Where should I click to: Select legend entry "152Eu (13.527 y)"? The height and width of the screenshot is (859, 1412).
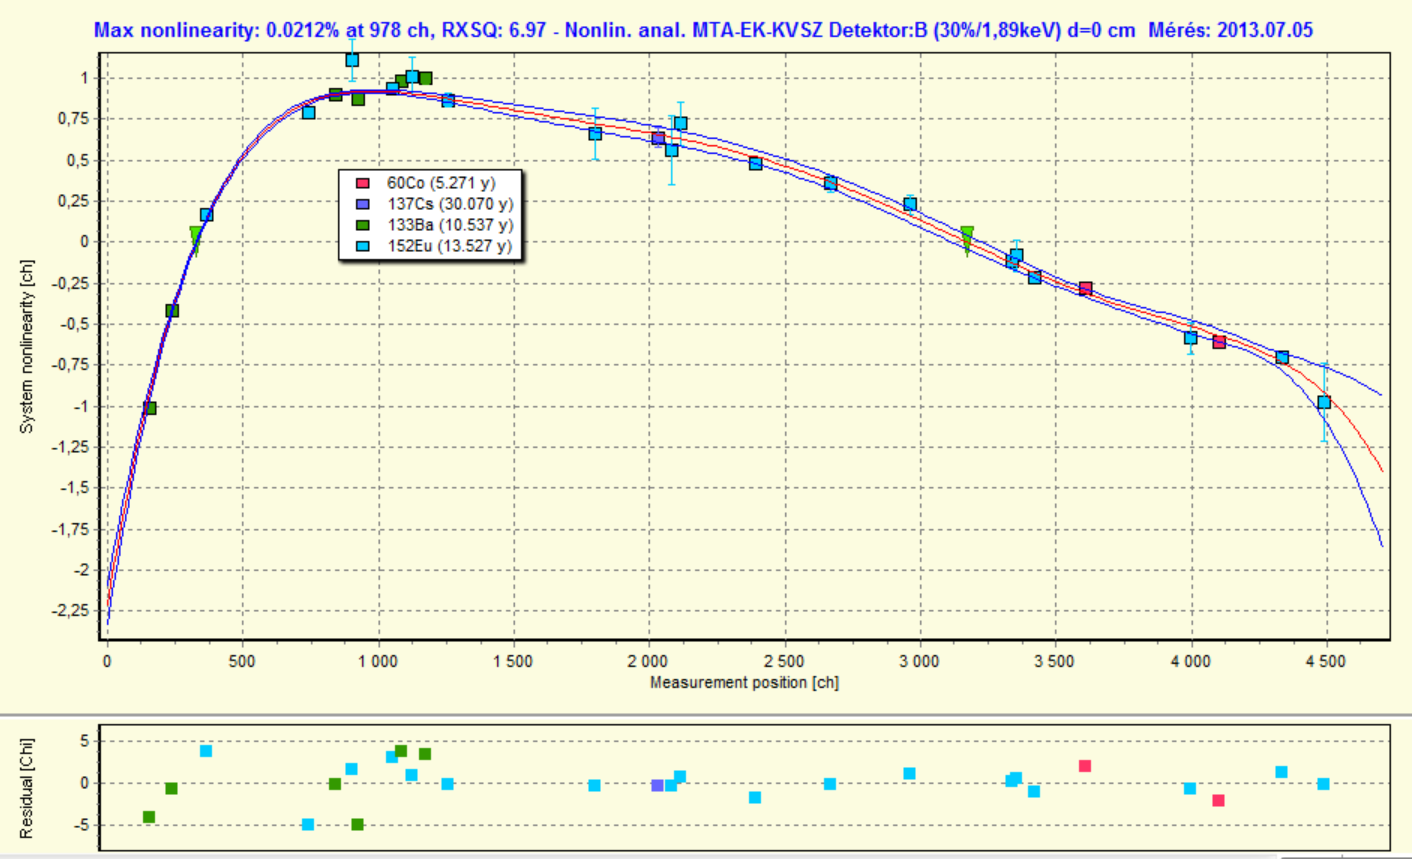click(x=450, y=246)
